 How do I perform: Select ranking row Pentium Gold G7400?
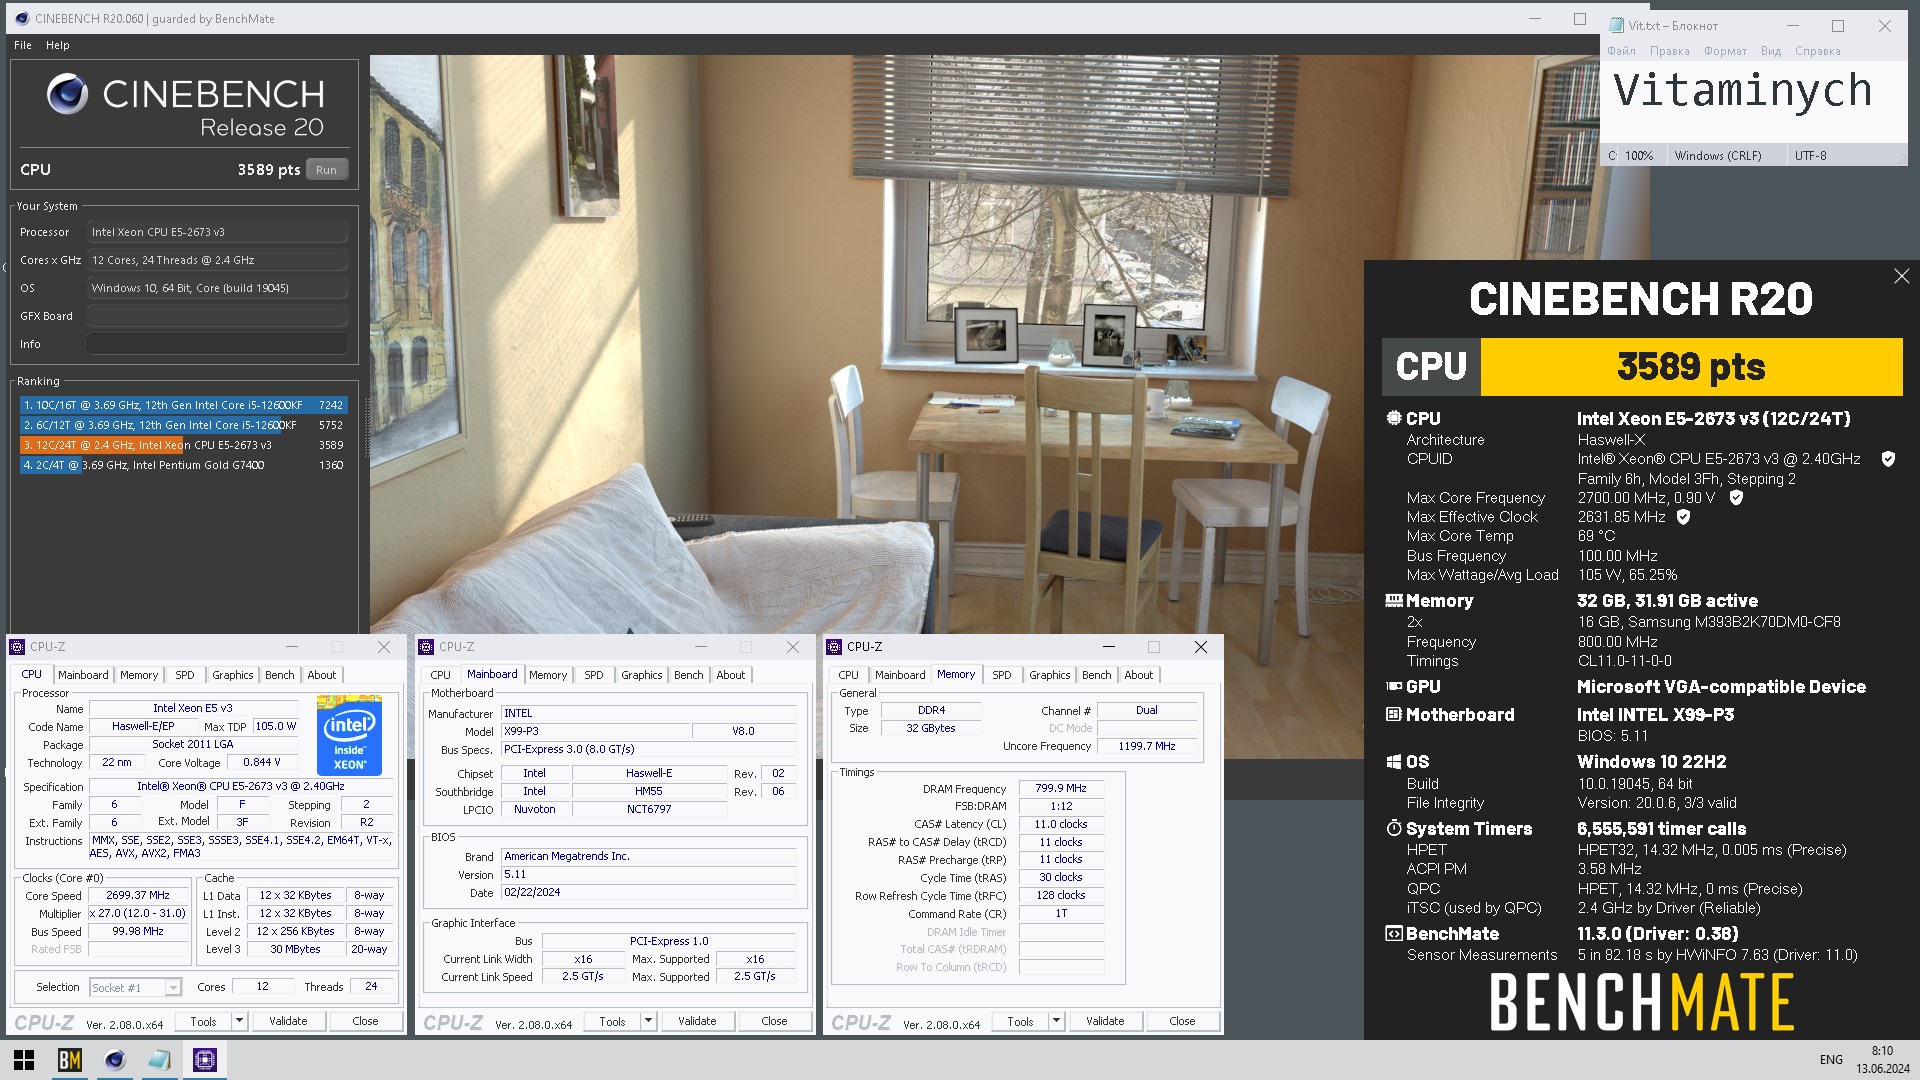[x=183, y=465]
